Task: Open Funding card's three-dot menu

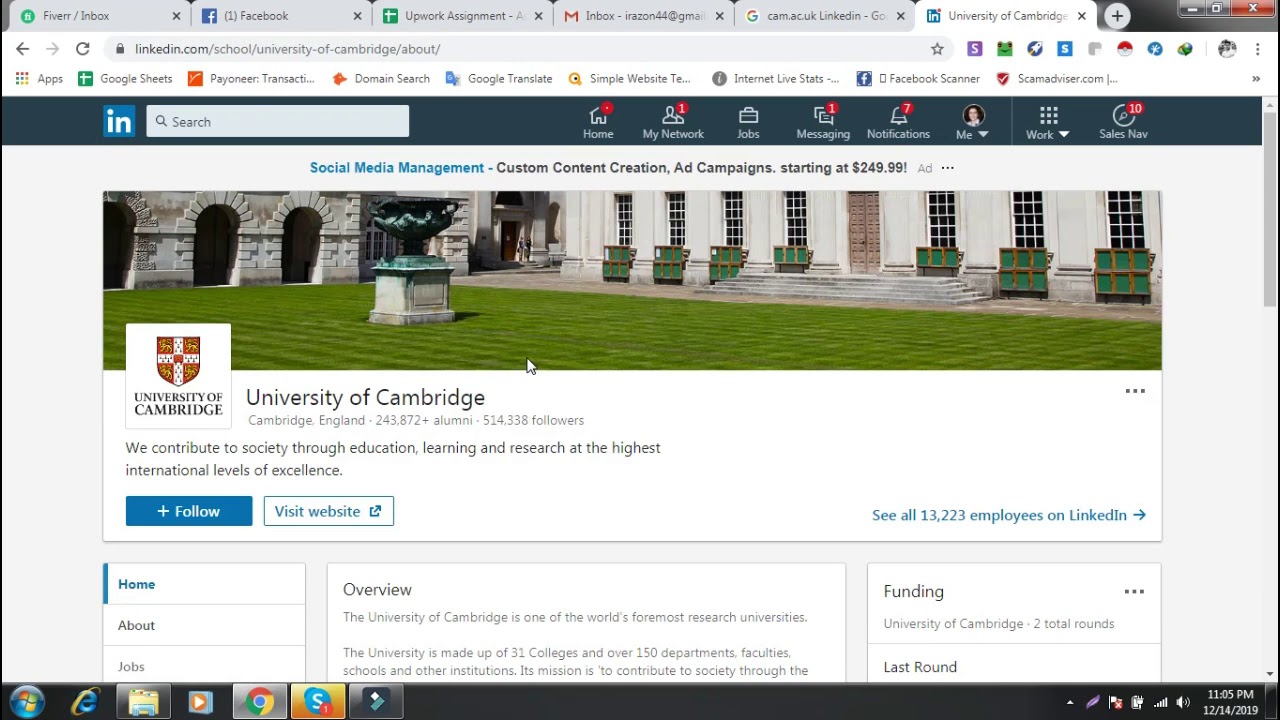Action: pyautogui.click(x=1134, y=591)
